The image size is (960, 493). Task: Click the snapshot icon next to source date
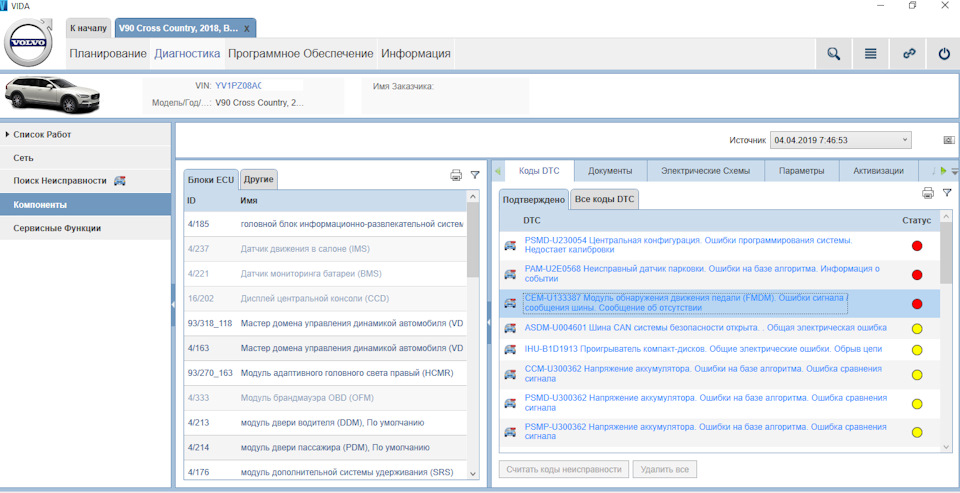949,140
